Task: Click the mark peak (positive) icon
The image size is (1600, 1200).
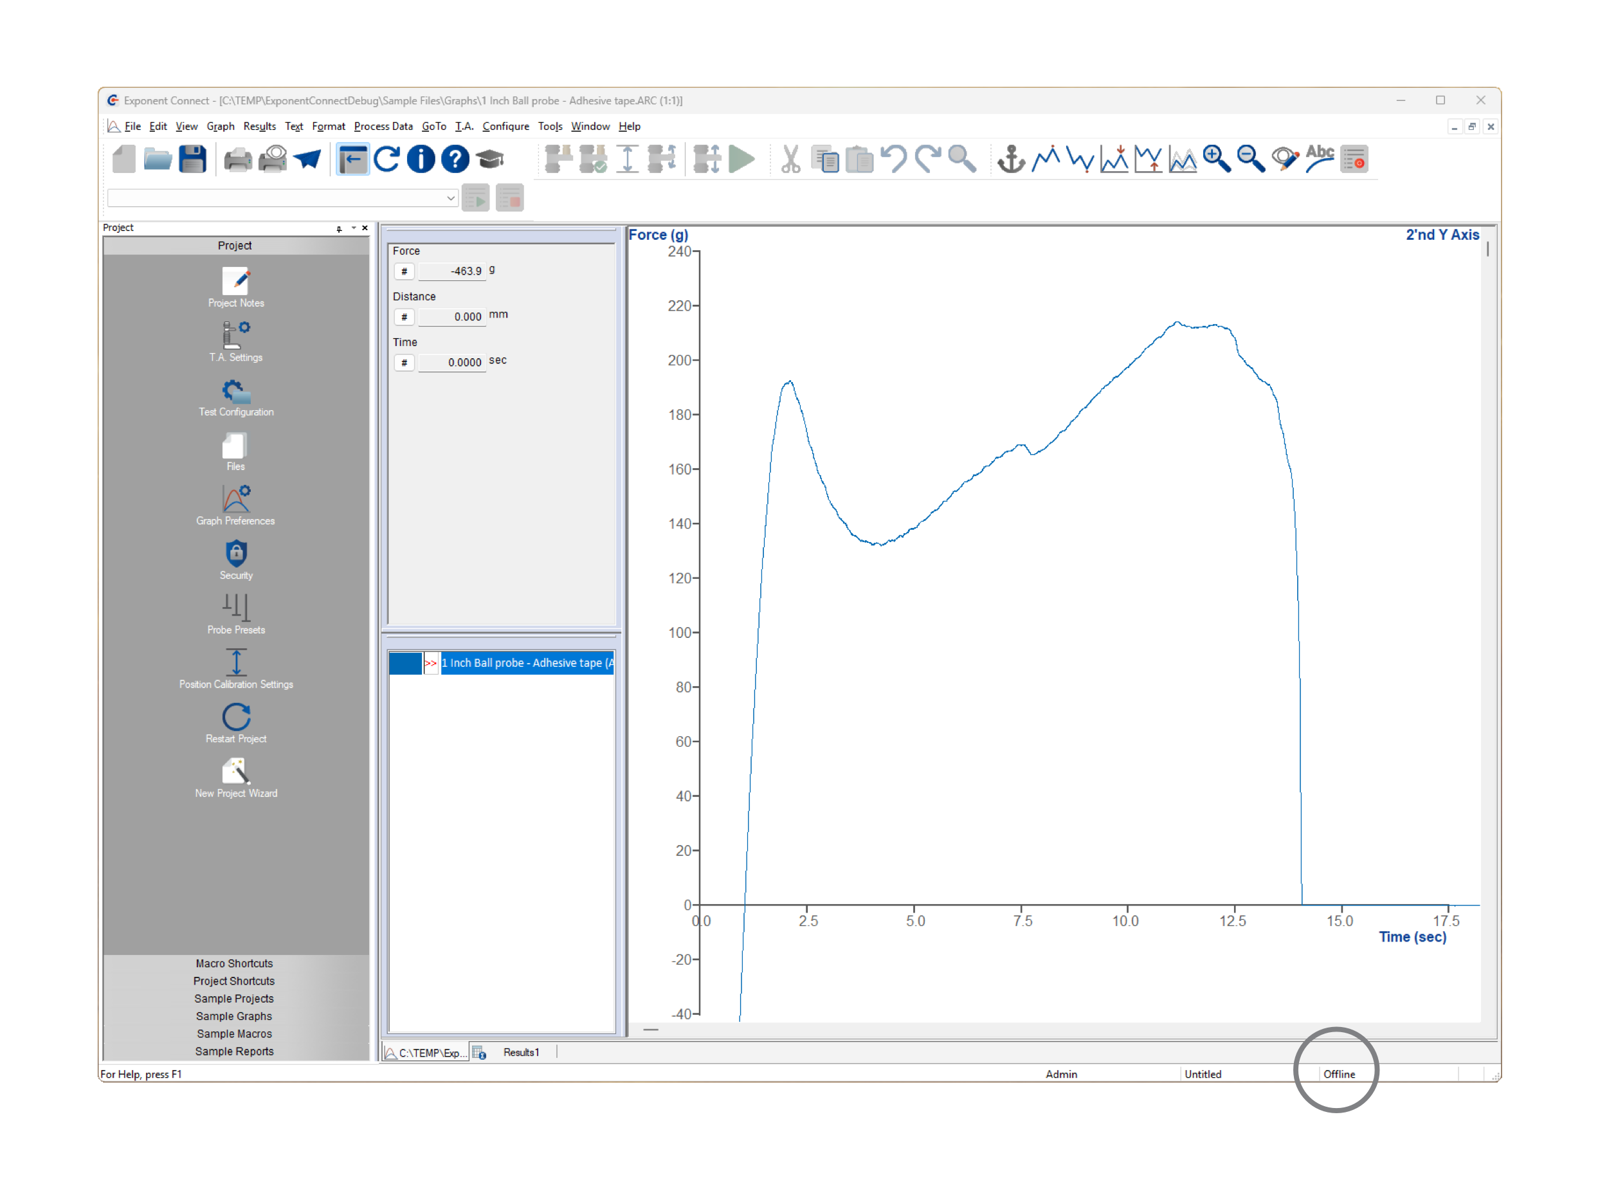Action: click(1046, 159)
